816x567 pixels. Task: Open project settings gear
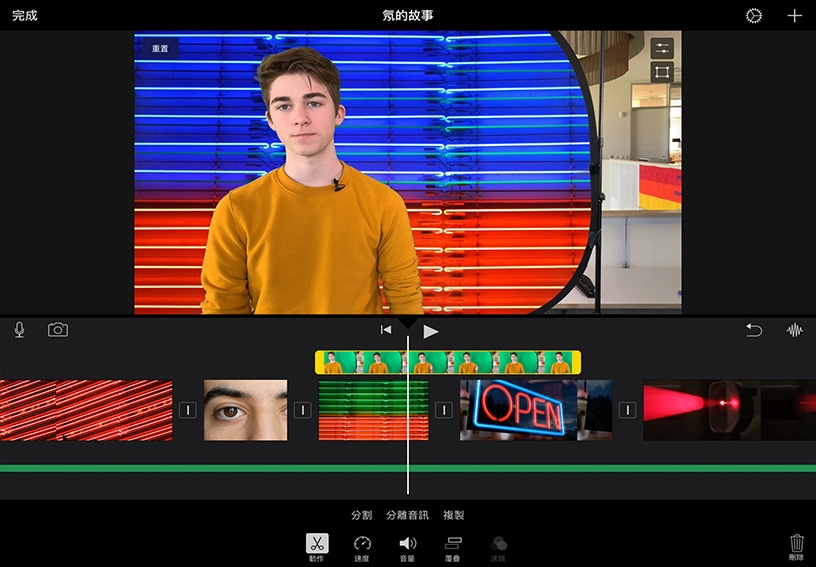[x=753, y=16]
